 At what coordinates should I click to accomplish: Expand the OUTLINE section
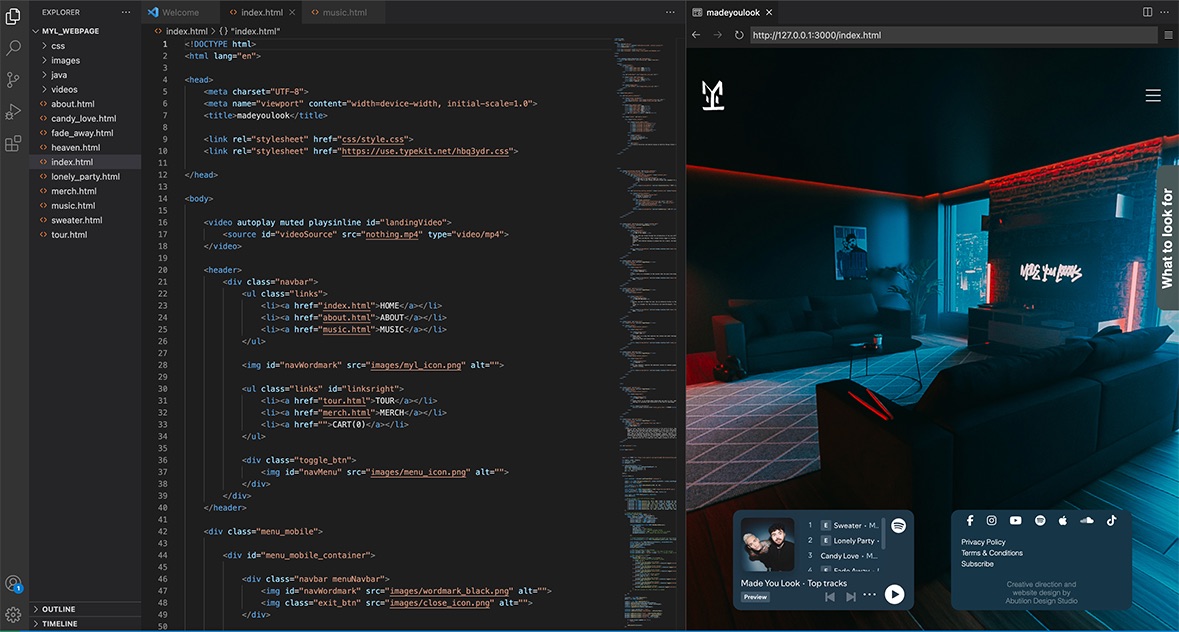(x=58, y=609)
